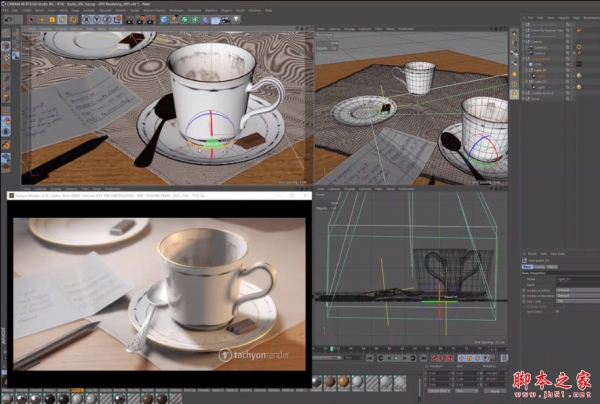600x404 pixels.
Task: Open the green generators icon
Action: coord(185,19)
